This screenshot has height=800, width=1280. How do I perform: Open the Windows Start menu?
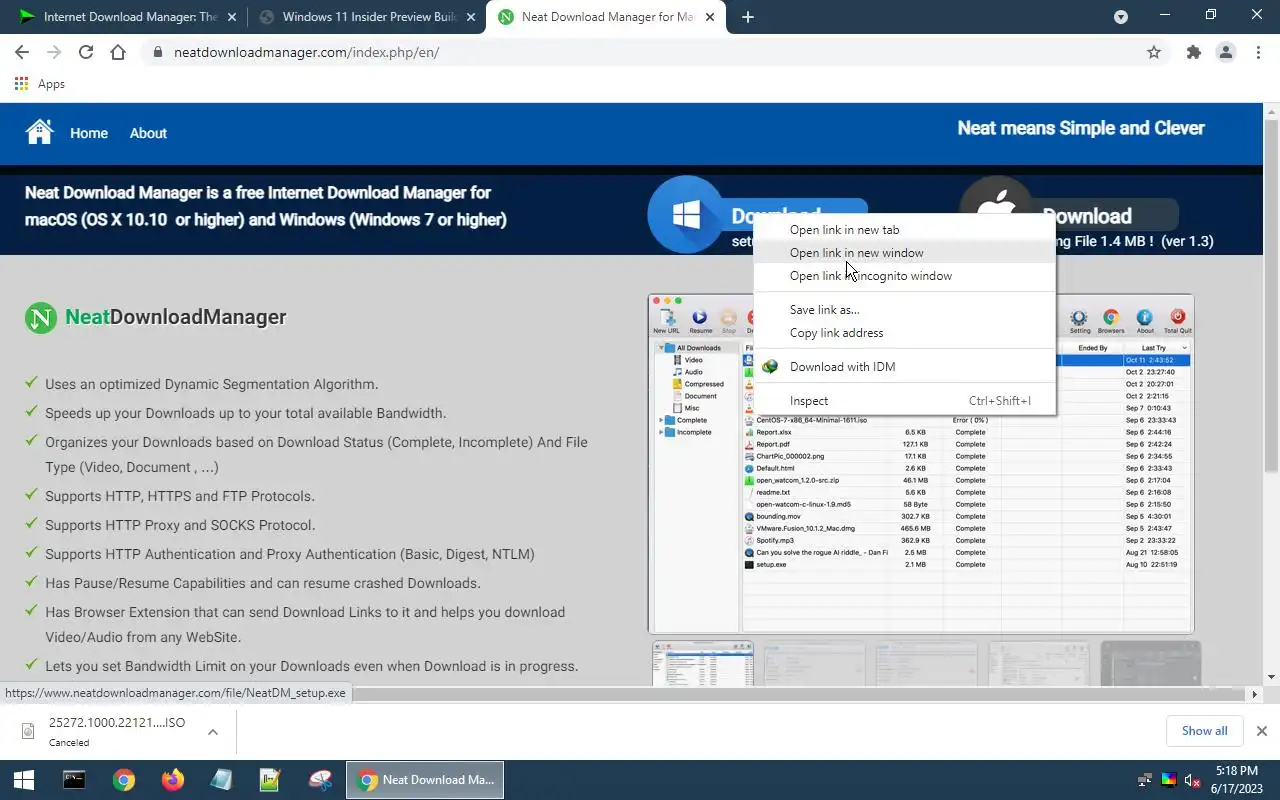click(x=24, y=780)
